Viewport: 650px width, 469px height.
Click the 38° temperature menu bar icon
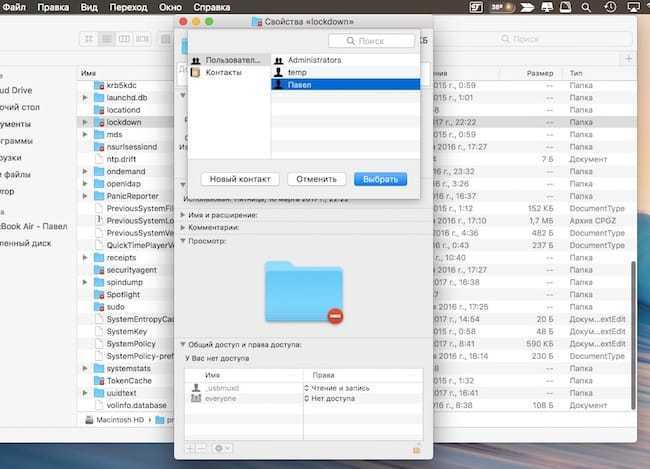coord(502,7)
